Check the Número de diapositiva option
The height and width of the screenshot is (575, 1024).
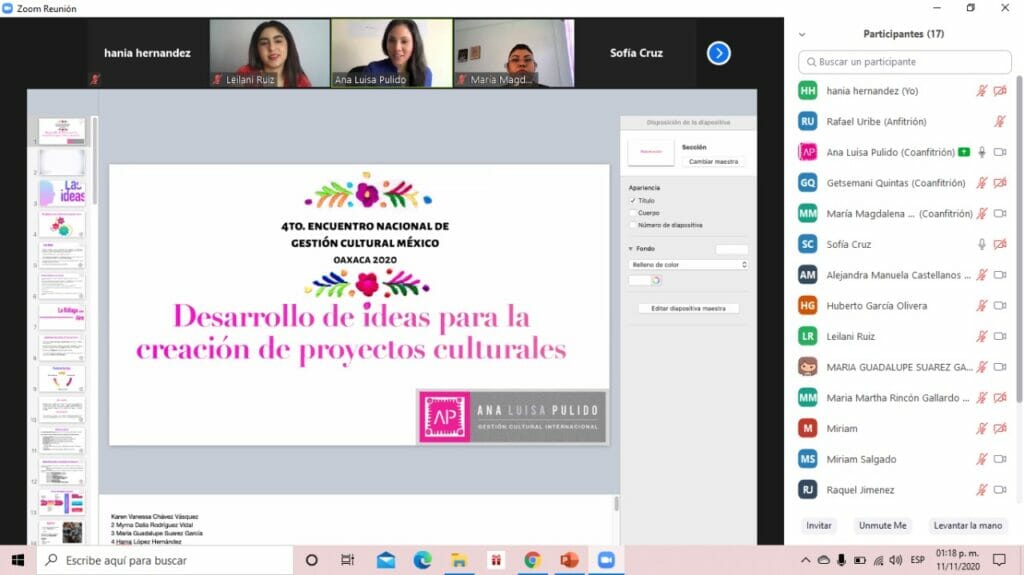(633, 225)
